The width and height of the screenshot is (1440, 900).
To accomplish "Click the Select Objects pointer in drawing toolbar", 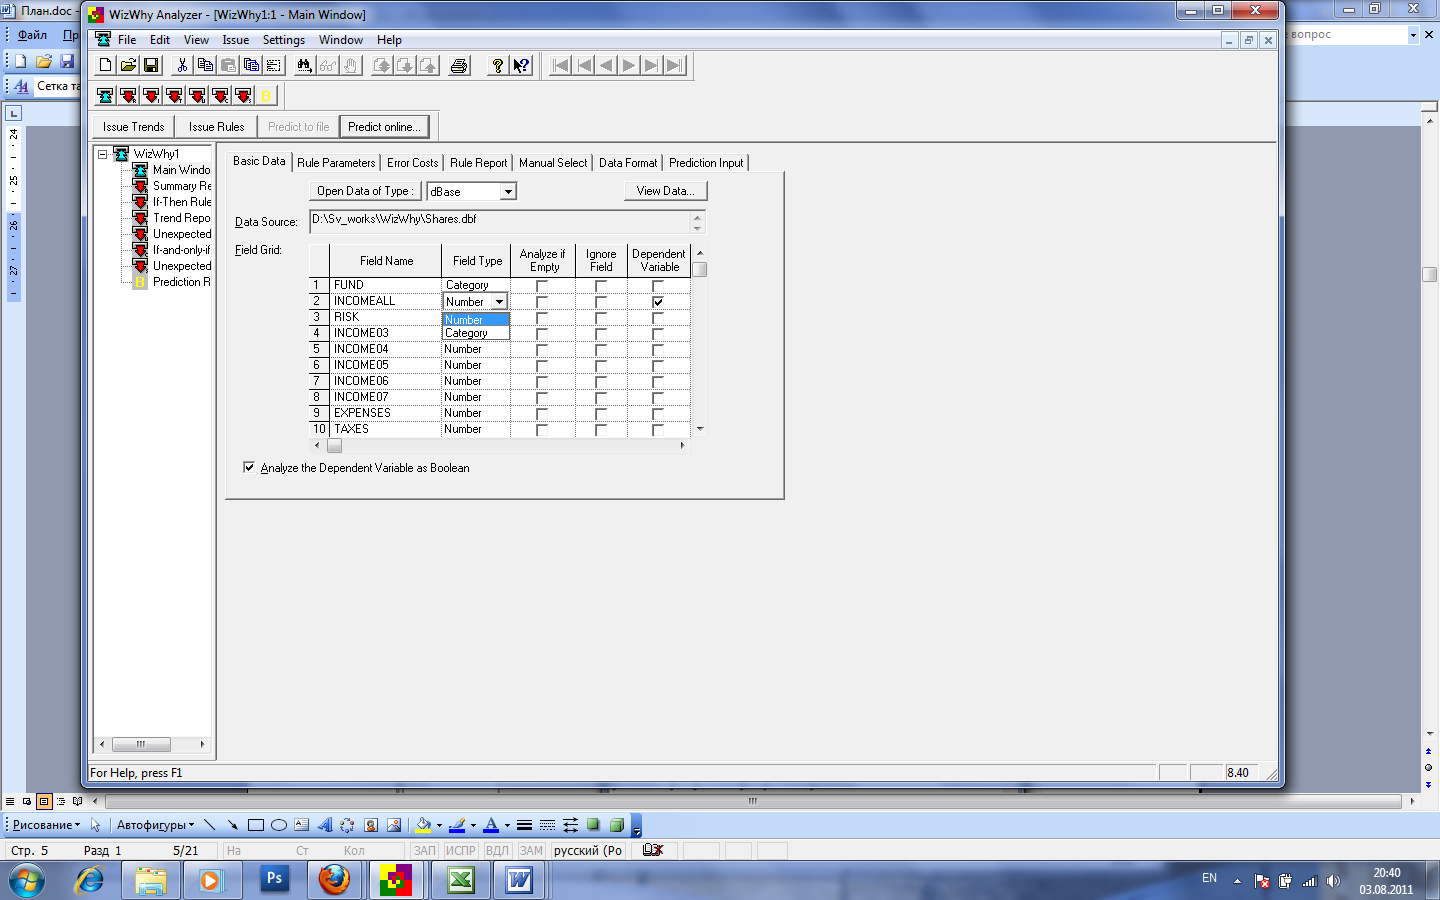I will [95, 825].
